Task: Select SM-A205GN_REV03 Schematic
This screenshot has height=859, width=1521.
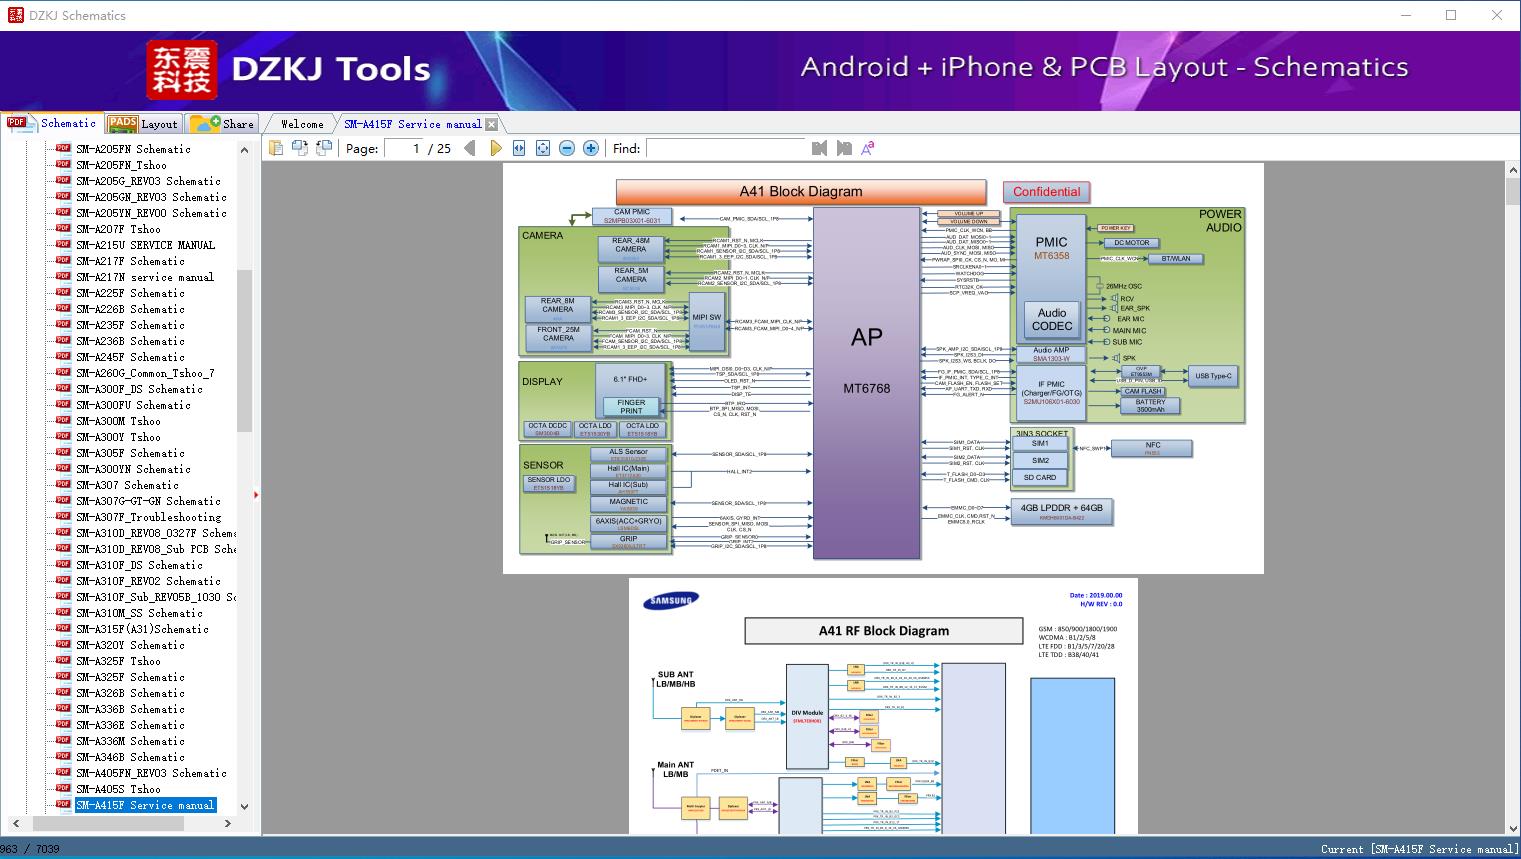Action: tap(151, 197)
